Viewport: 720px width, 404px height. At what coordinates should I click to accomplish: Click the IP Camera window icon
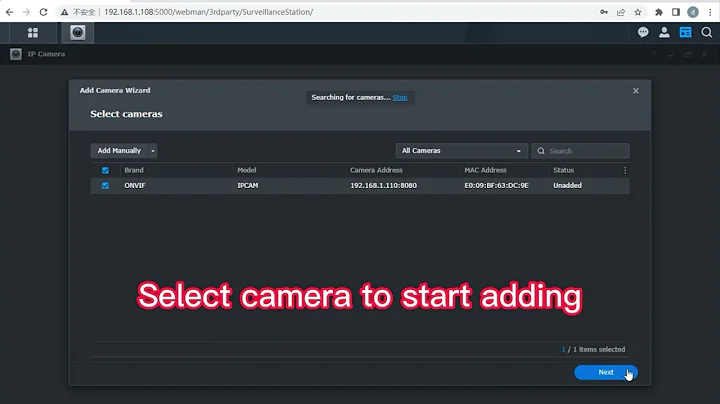point(16,54)
